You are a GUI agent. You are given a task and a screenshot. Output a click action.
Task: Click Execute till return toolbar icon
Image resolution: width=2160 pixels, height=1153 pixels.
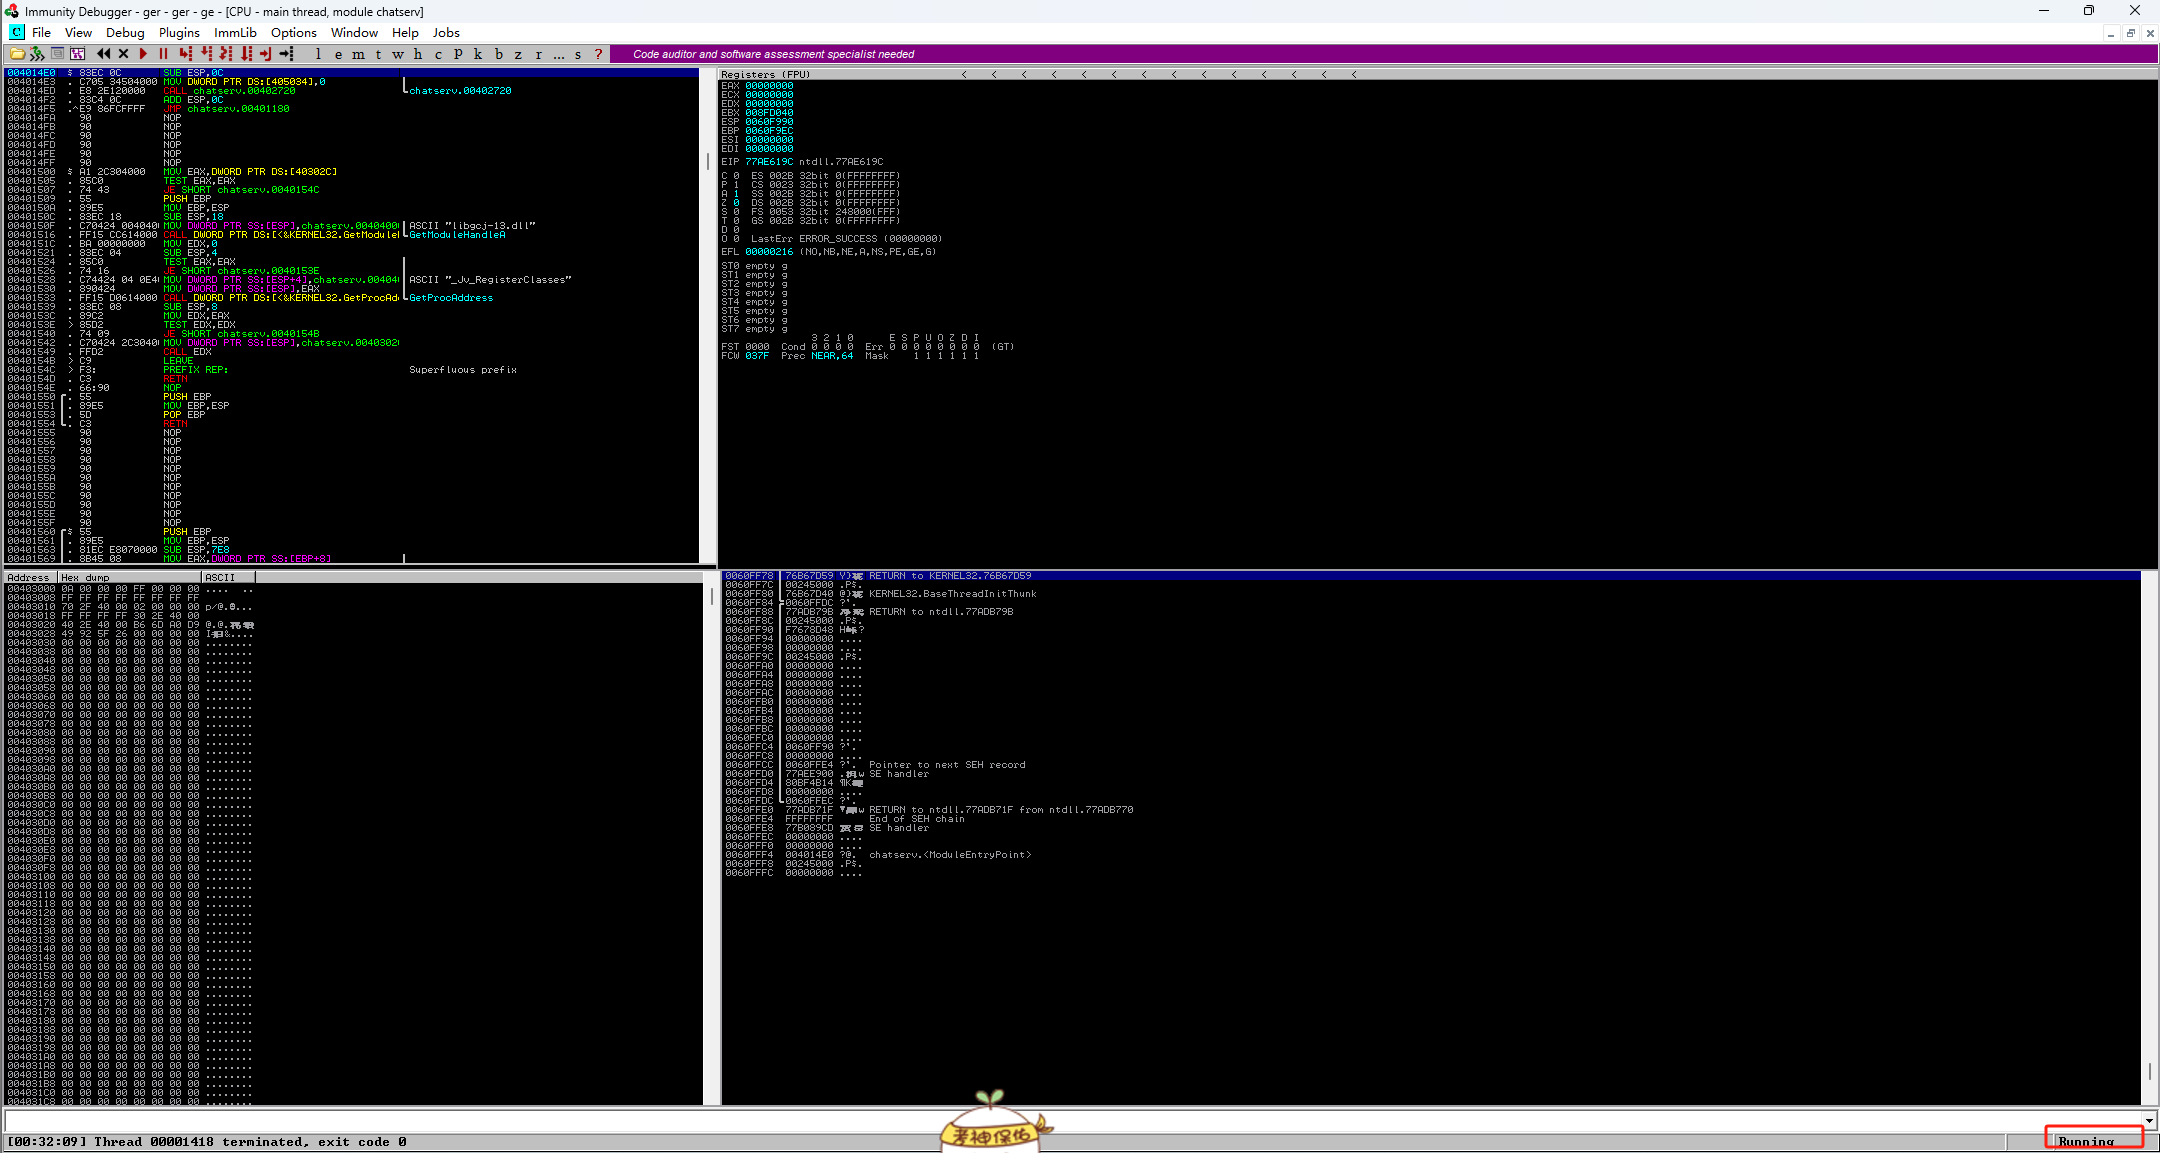(x=266, y=54)
